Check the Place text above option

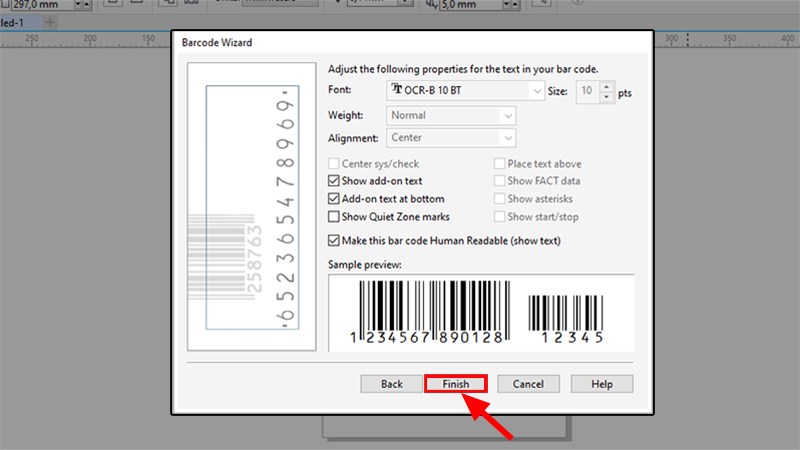tap(499, 164)
